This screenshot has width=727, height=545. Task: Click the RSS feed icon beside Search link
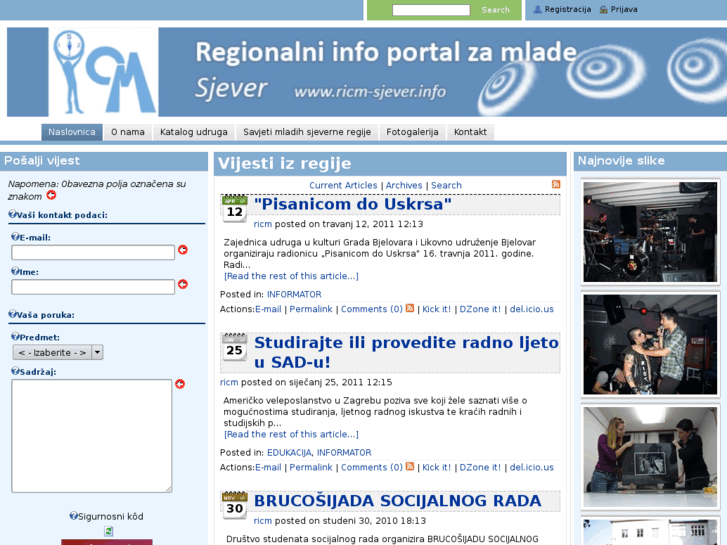[556, 185]
